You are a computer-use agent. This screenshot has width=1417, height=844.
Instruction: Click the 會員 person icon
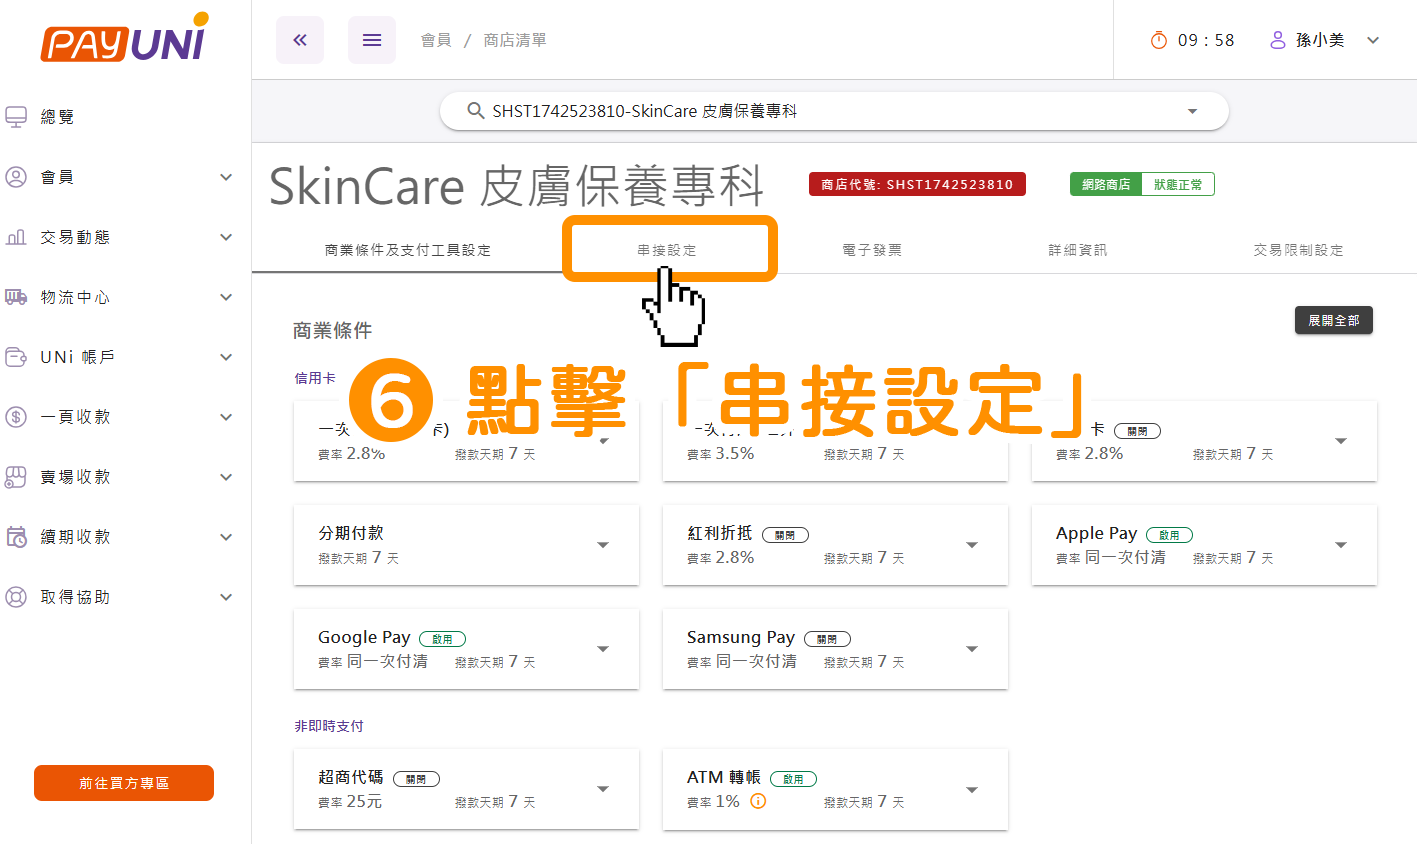click(x=16, y=177)
